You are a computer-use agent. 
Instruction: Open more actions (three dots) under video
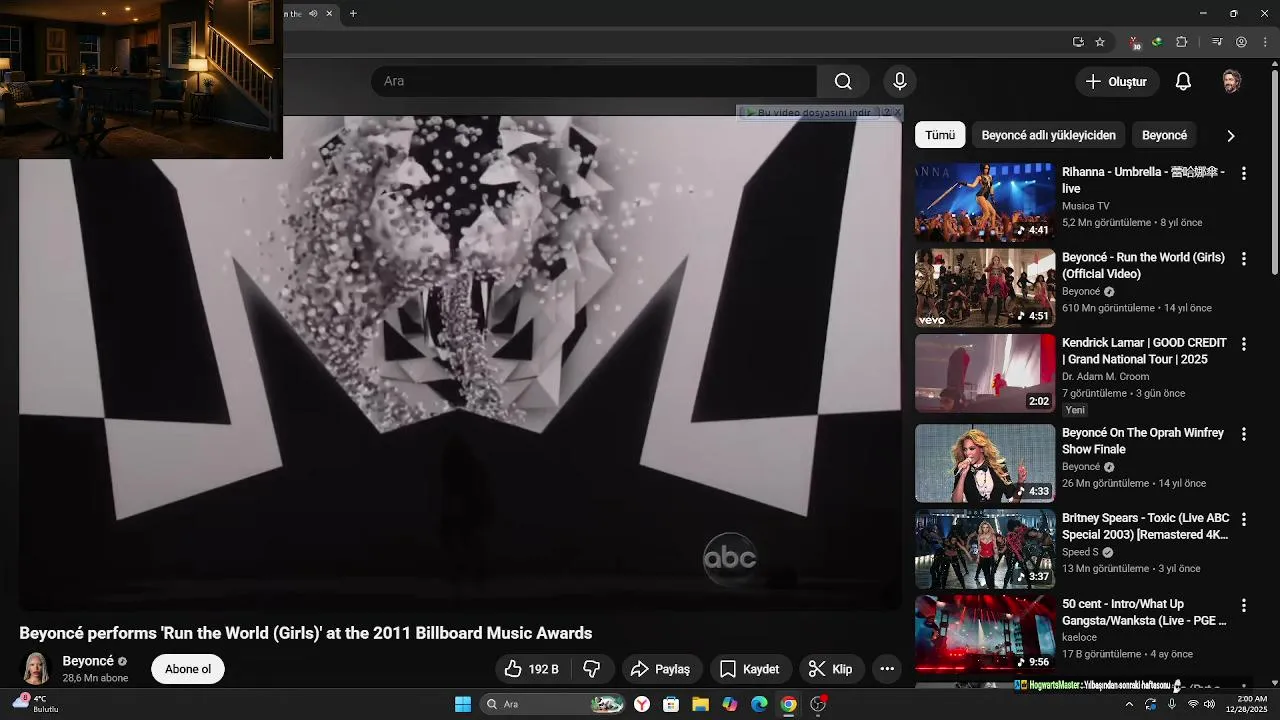[887, 669]
